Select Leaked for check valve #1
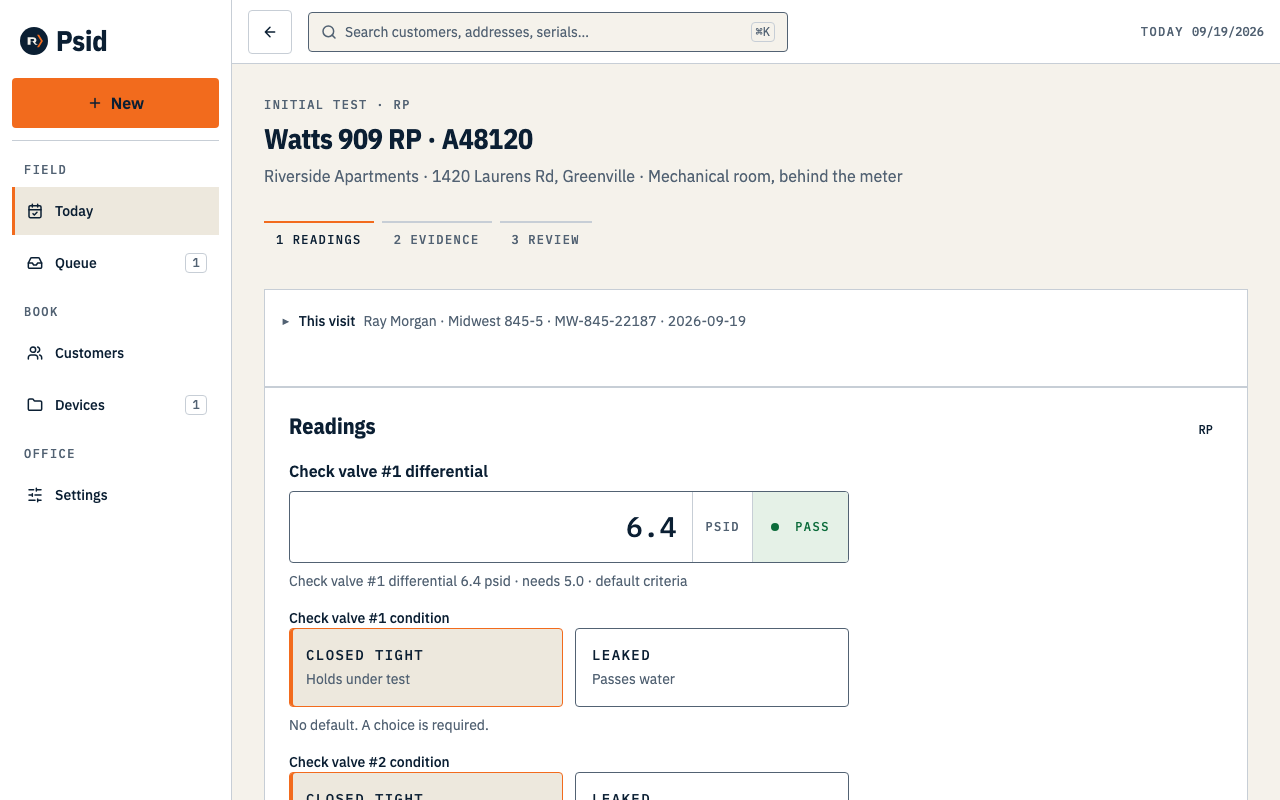1280x800 pixels. [712, 667]
